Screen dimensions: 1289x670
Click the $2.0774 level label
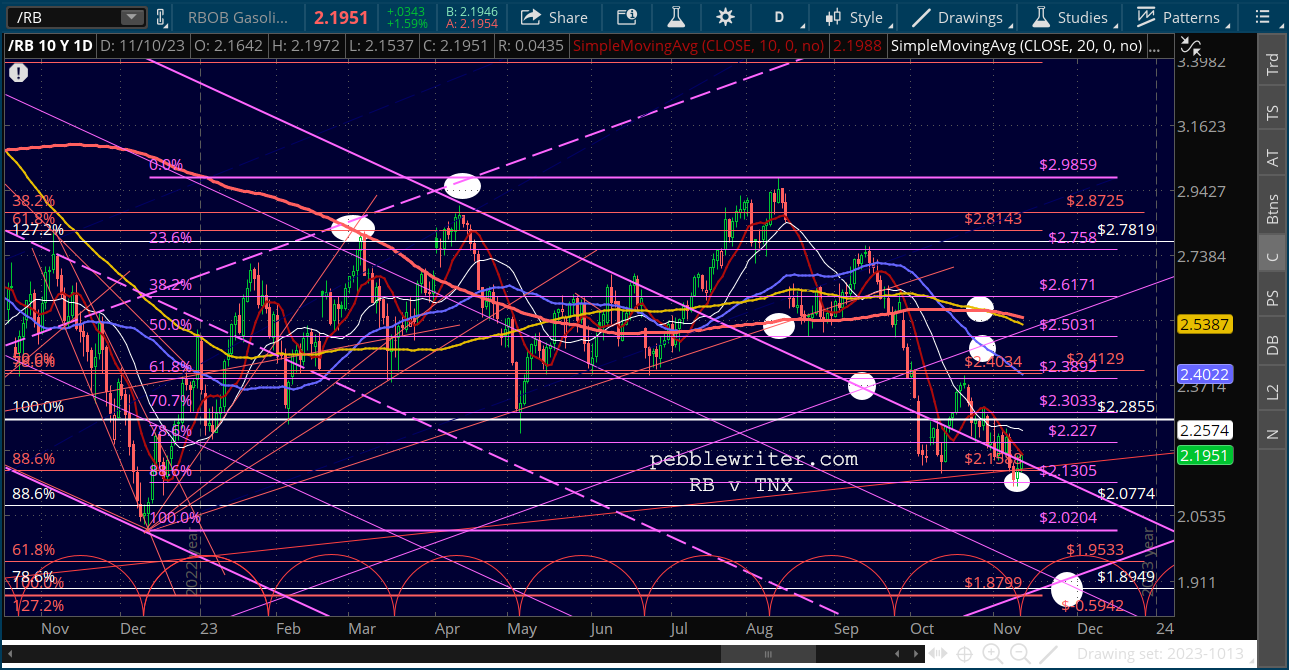click(x=1126, y=493)
